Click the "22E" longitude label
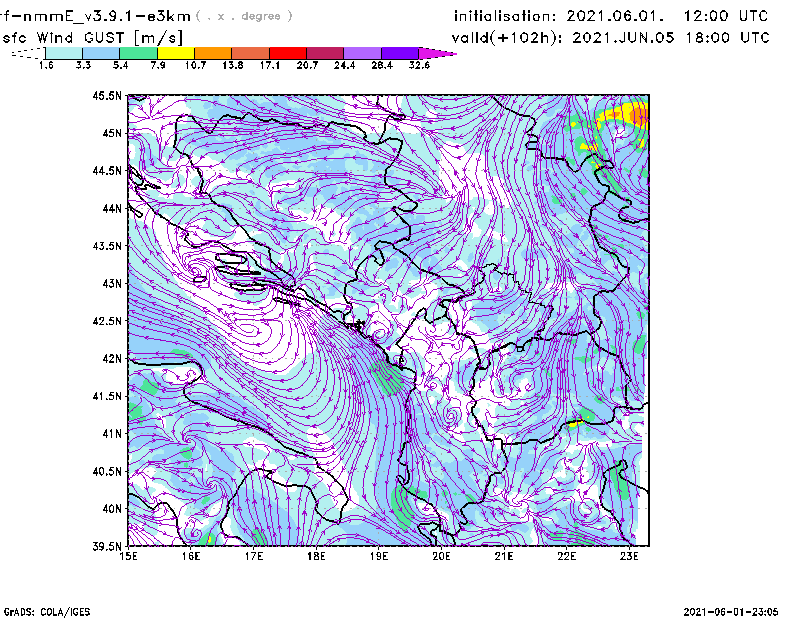Screen dimensions: 800x618 pyautogui.click(x=566, y=556)
